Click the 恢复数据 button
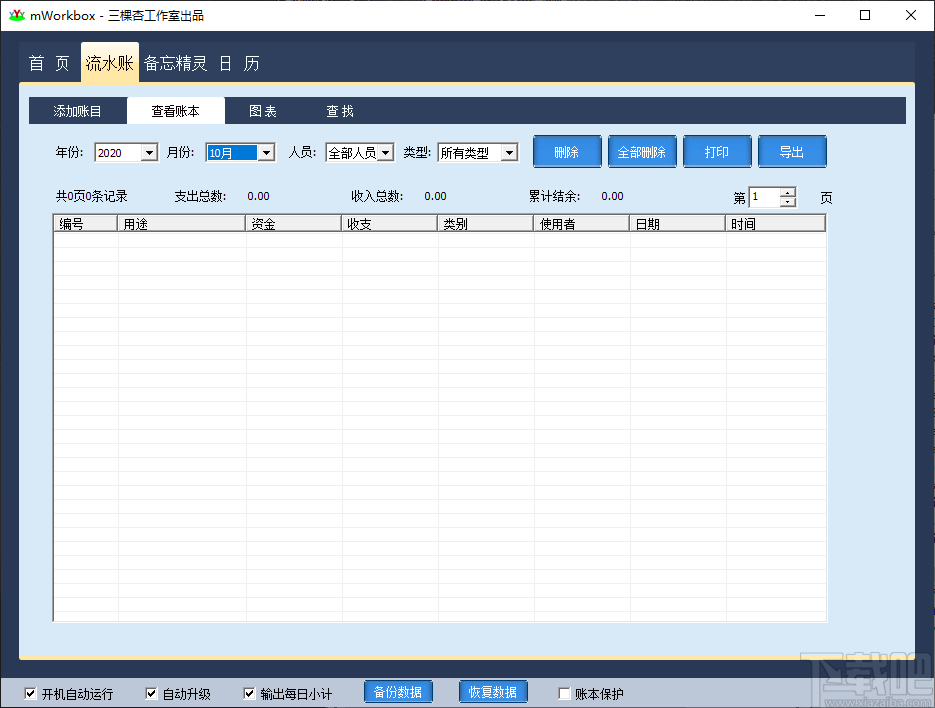Viewport: 935px width, 708px height. point(493,692)
